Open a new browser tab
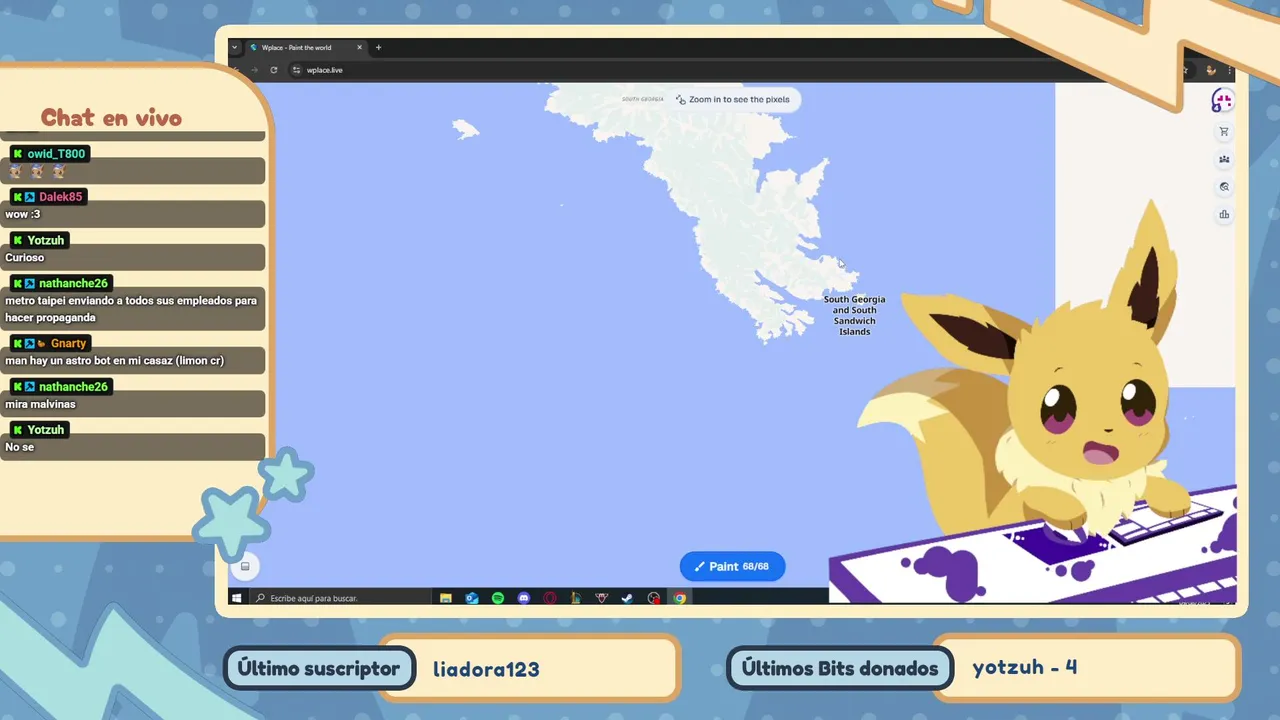The height and width of the screenshot is (720, 1280). (x=378, y=47)
